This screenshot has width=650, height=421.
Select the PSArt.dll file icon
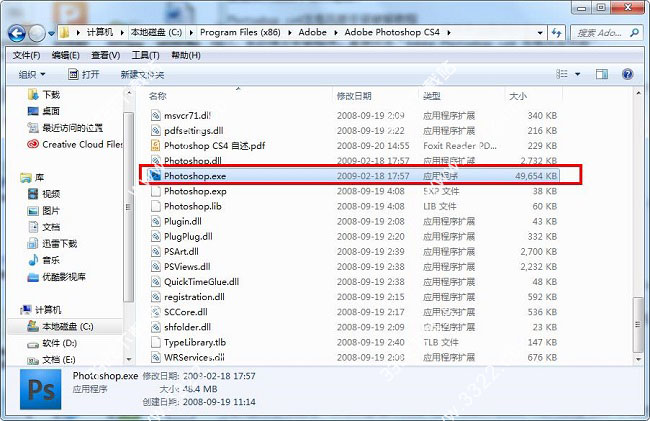155,252
